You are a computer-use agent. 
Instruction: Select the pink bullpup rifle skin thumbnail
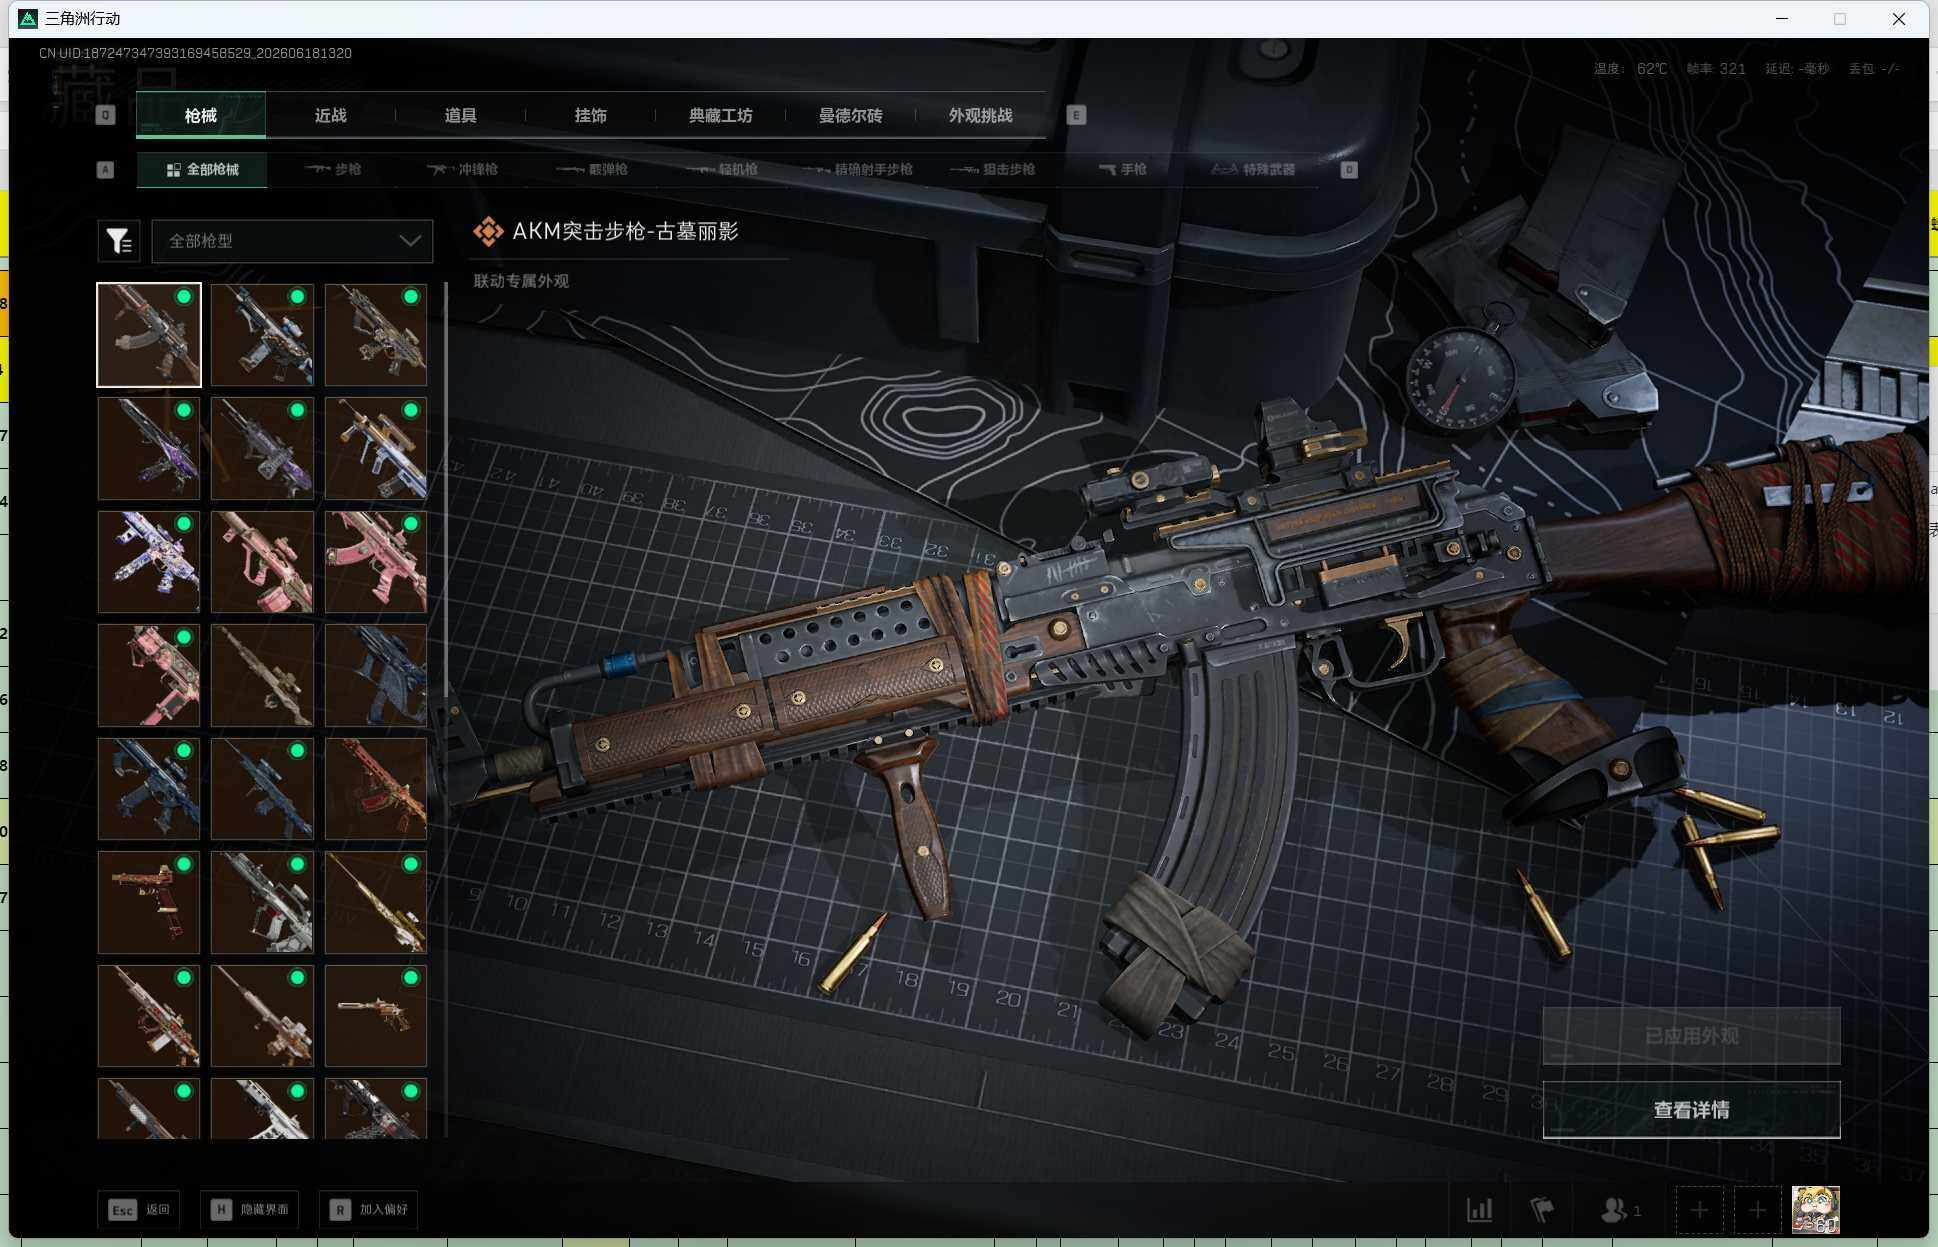(262, 562)
